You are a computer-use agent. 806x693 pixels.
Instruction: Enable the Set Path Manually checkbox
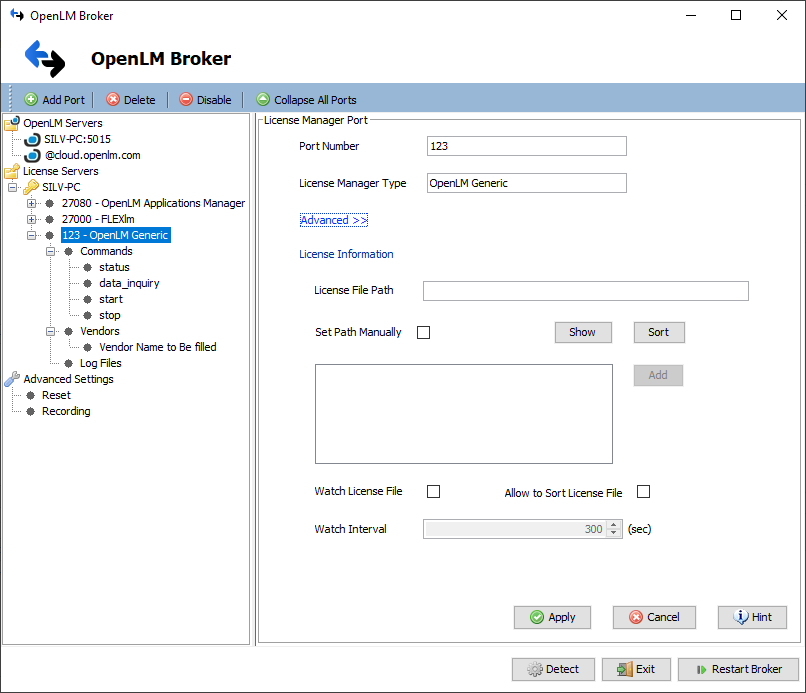pyautogui.click(x=423, y=331)
